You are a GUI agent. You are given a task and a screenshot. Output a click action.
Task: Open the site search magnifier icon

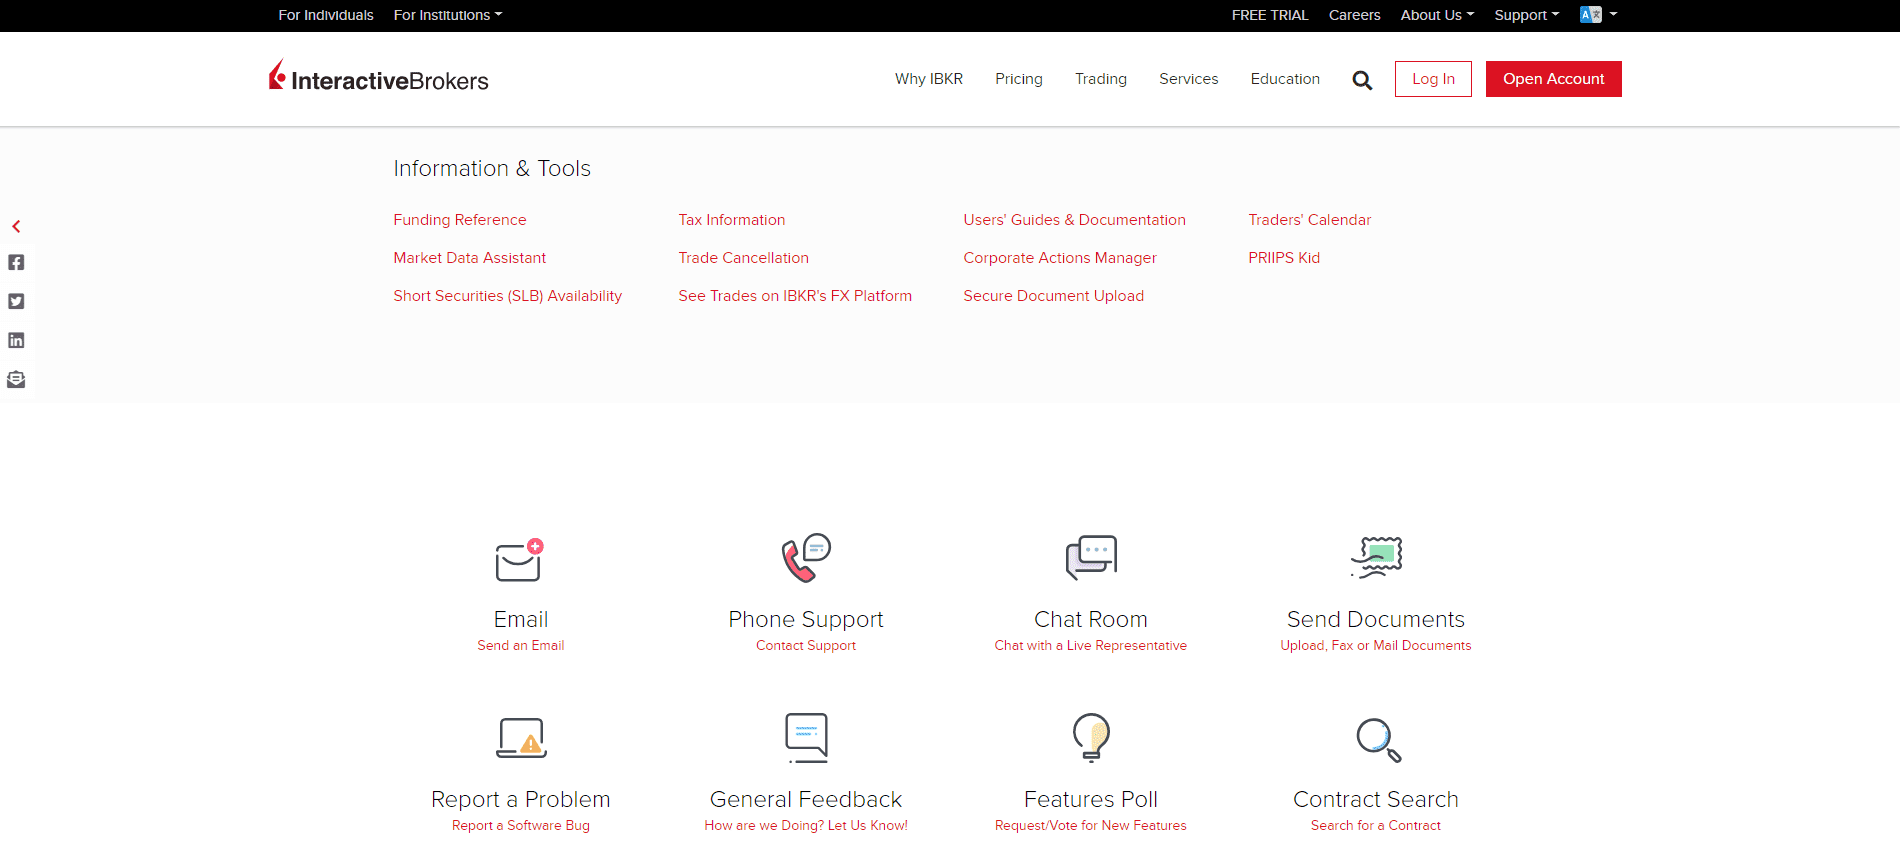pos(1362,80)
